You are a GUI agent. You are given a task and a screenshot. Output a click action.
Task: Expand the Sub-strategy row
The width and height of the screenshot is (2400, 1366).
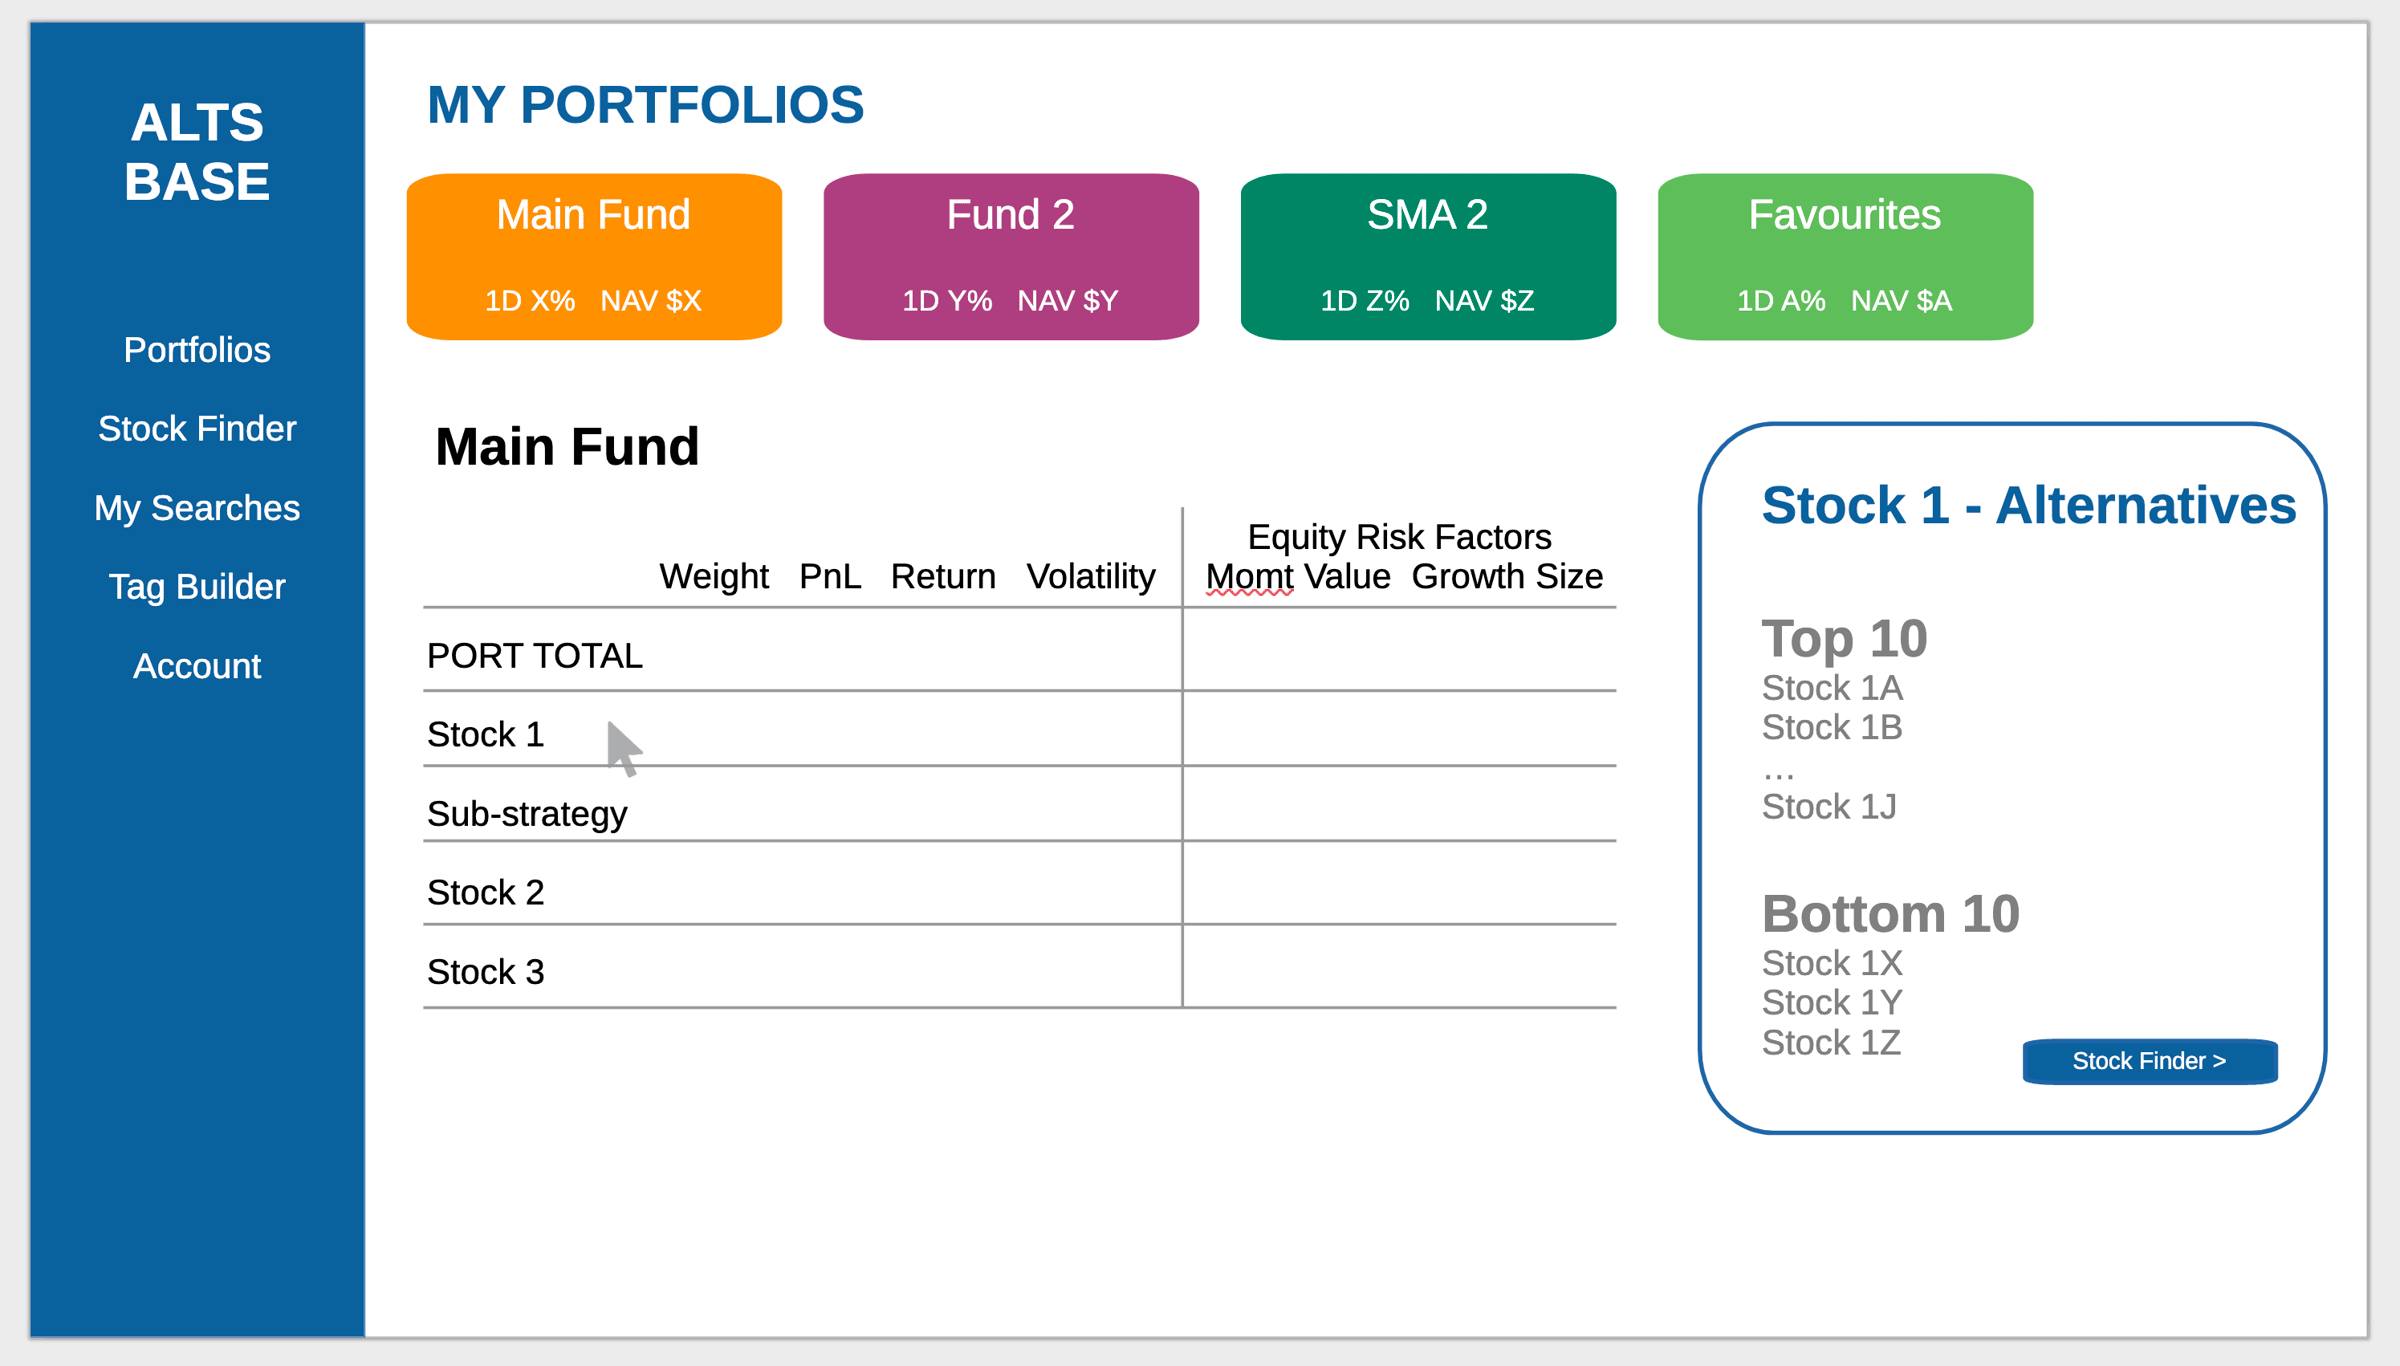527,814
